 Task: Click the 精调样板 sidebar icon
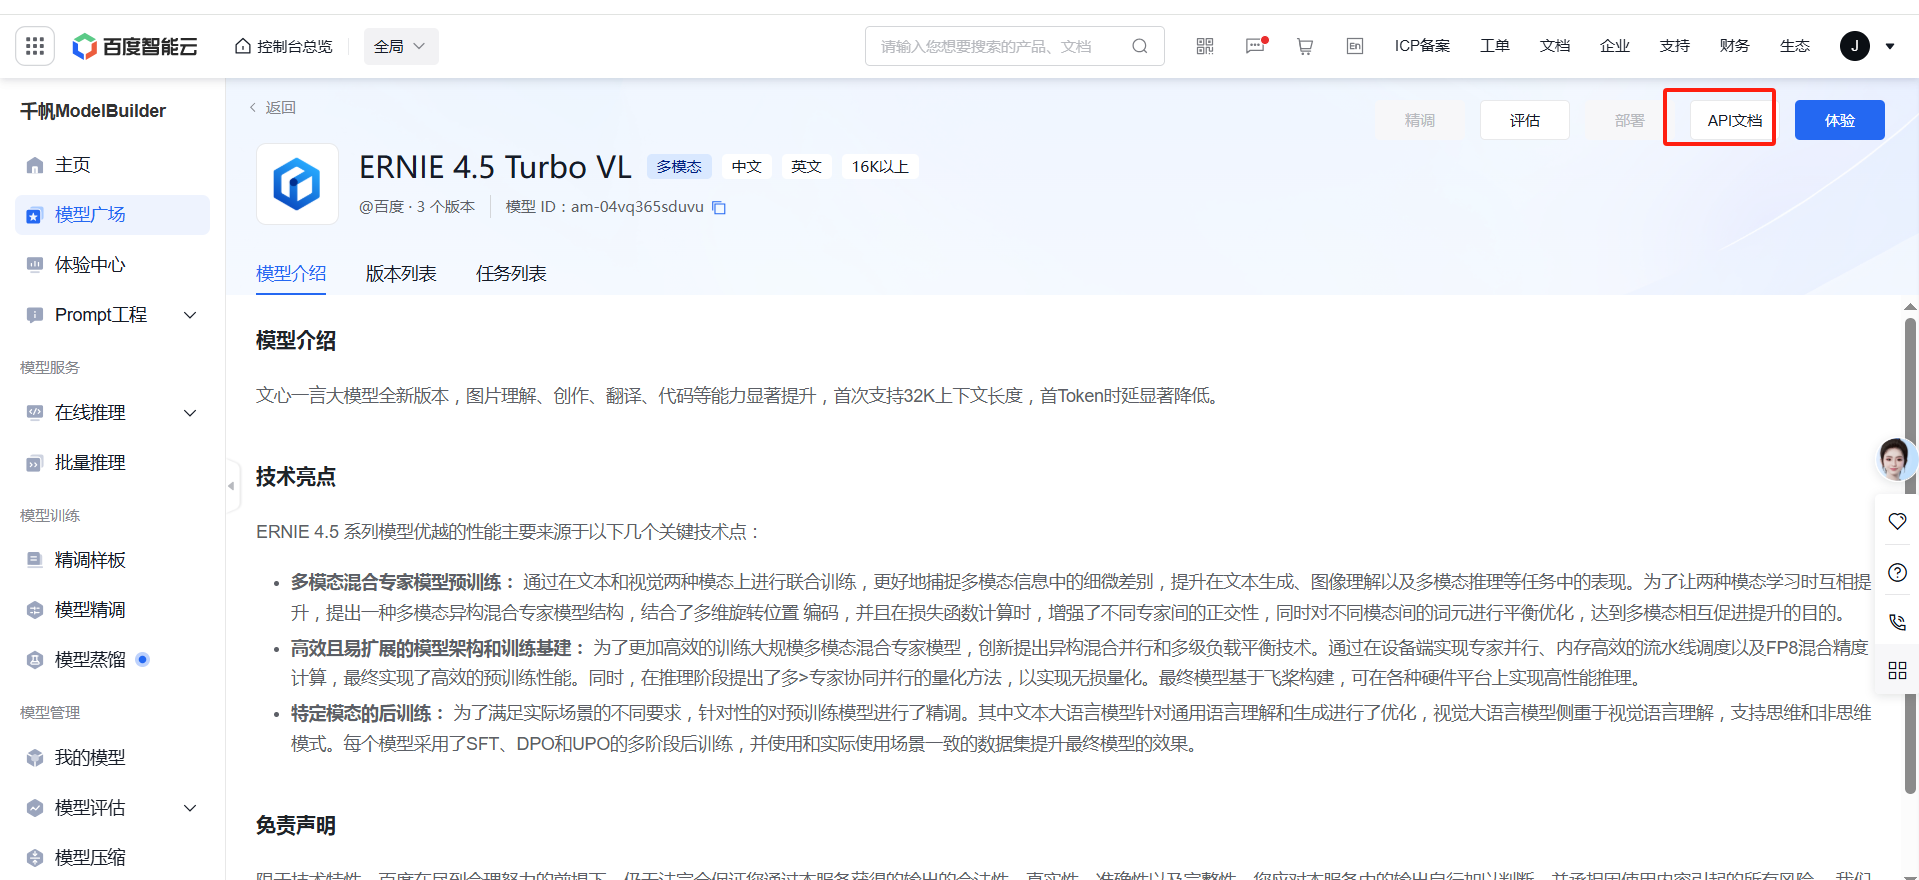(35, 560)
